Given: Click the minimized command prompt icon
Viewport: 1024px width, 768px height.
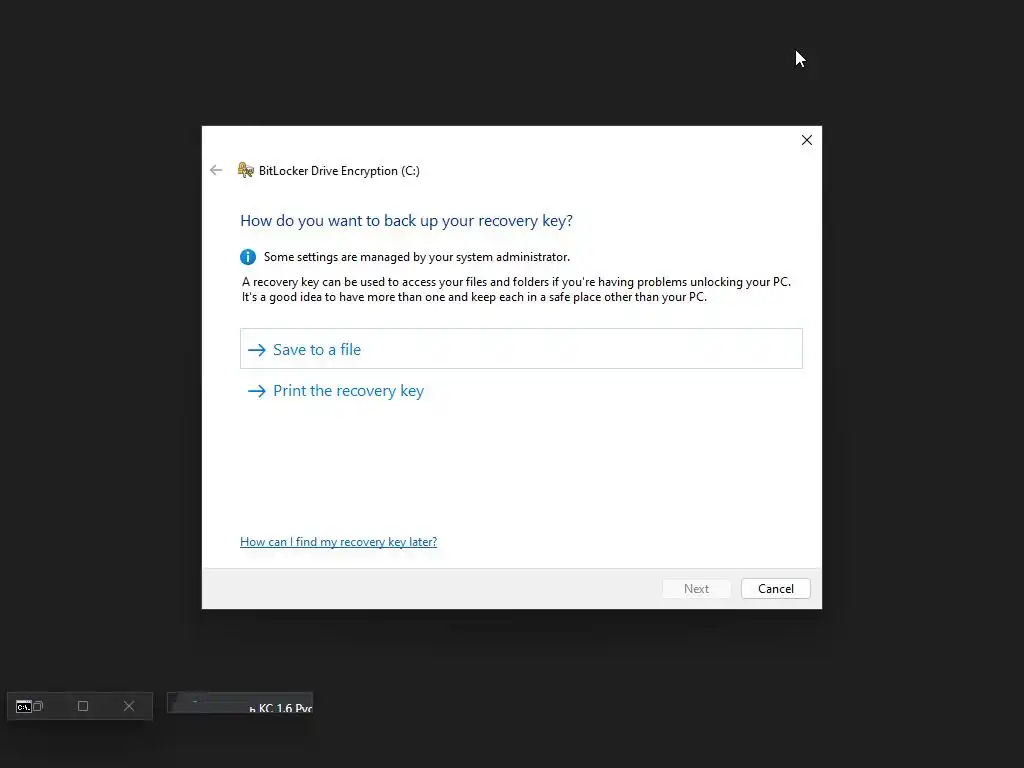Looking at the screenshot, I should point(24,707).
